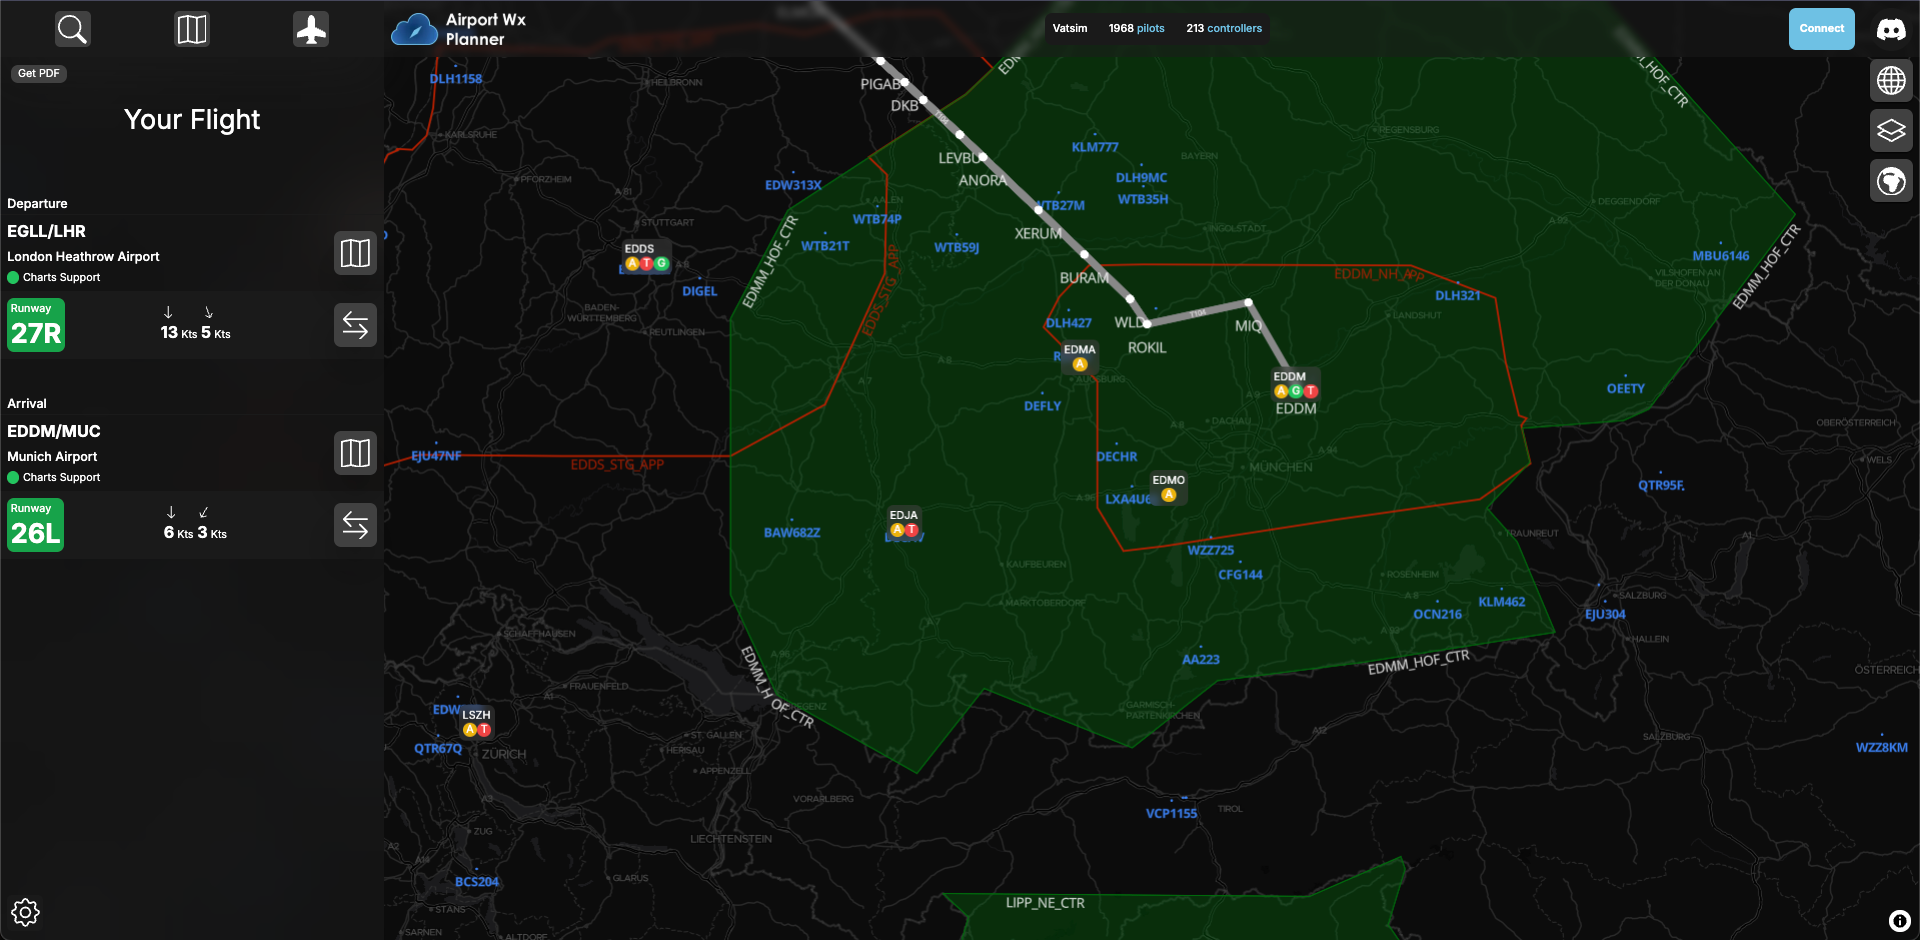Click aircraft OEETY on the map
This screenshot has width=1920, height=940.
pos(1625,388)
